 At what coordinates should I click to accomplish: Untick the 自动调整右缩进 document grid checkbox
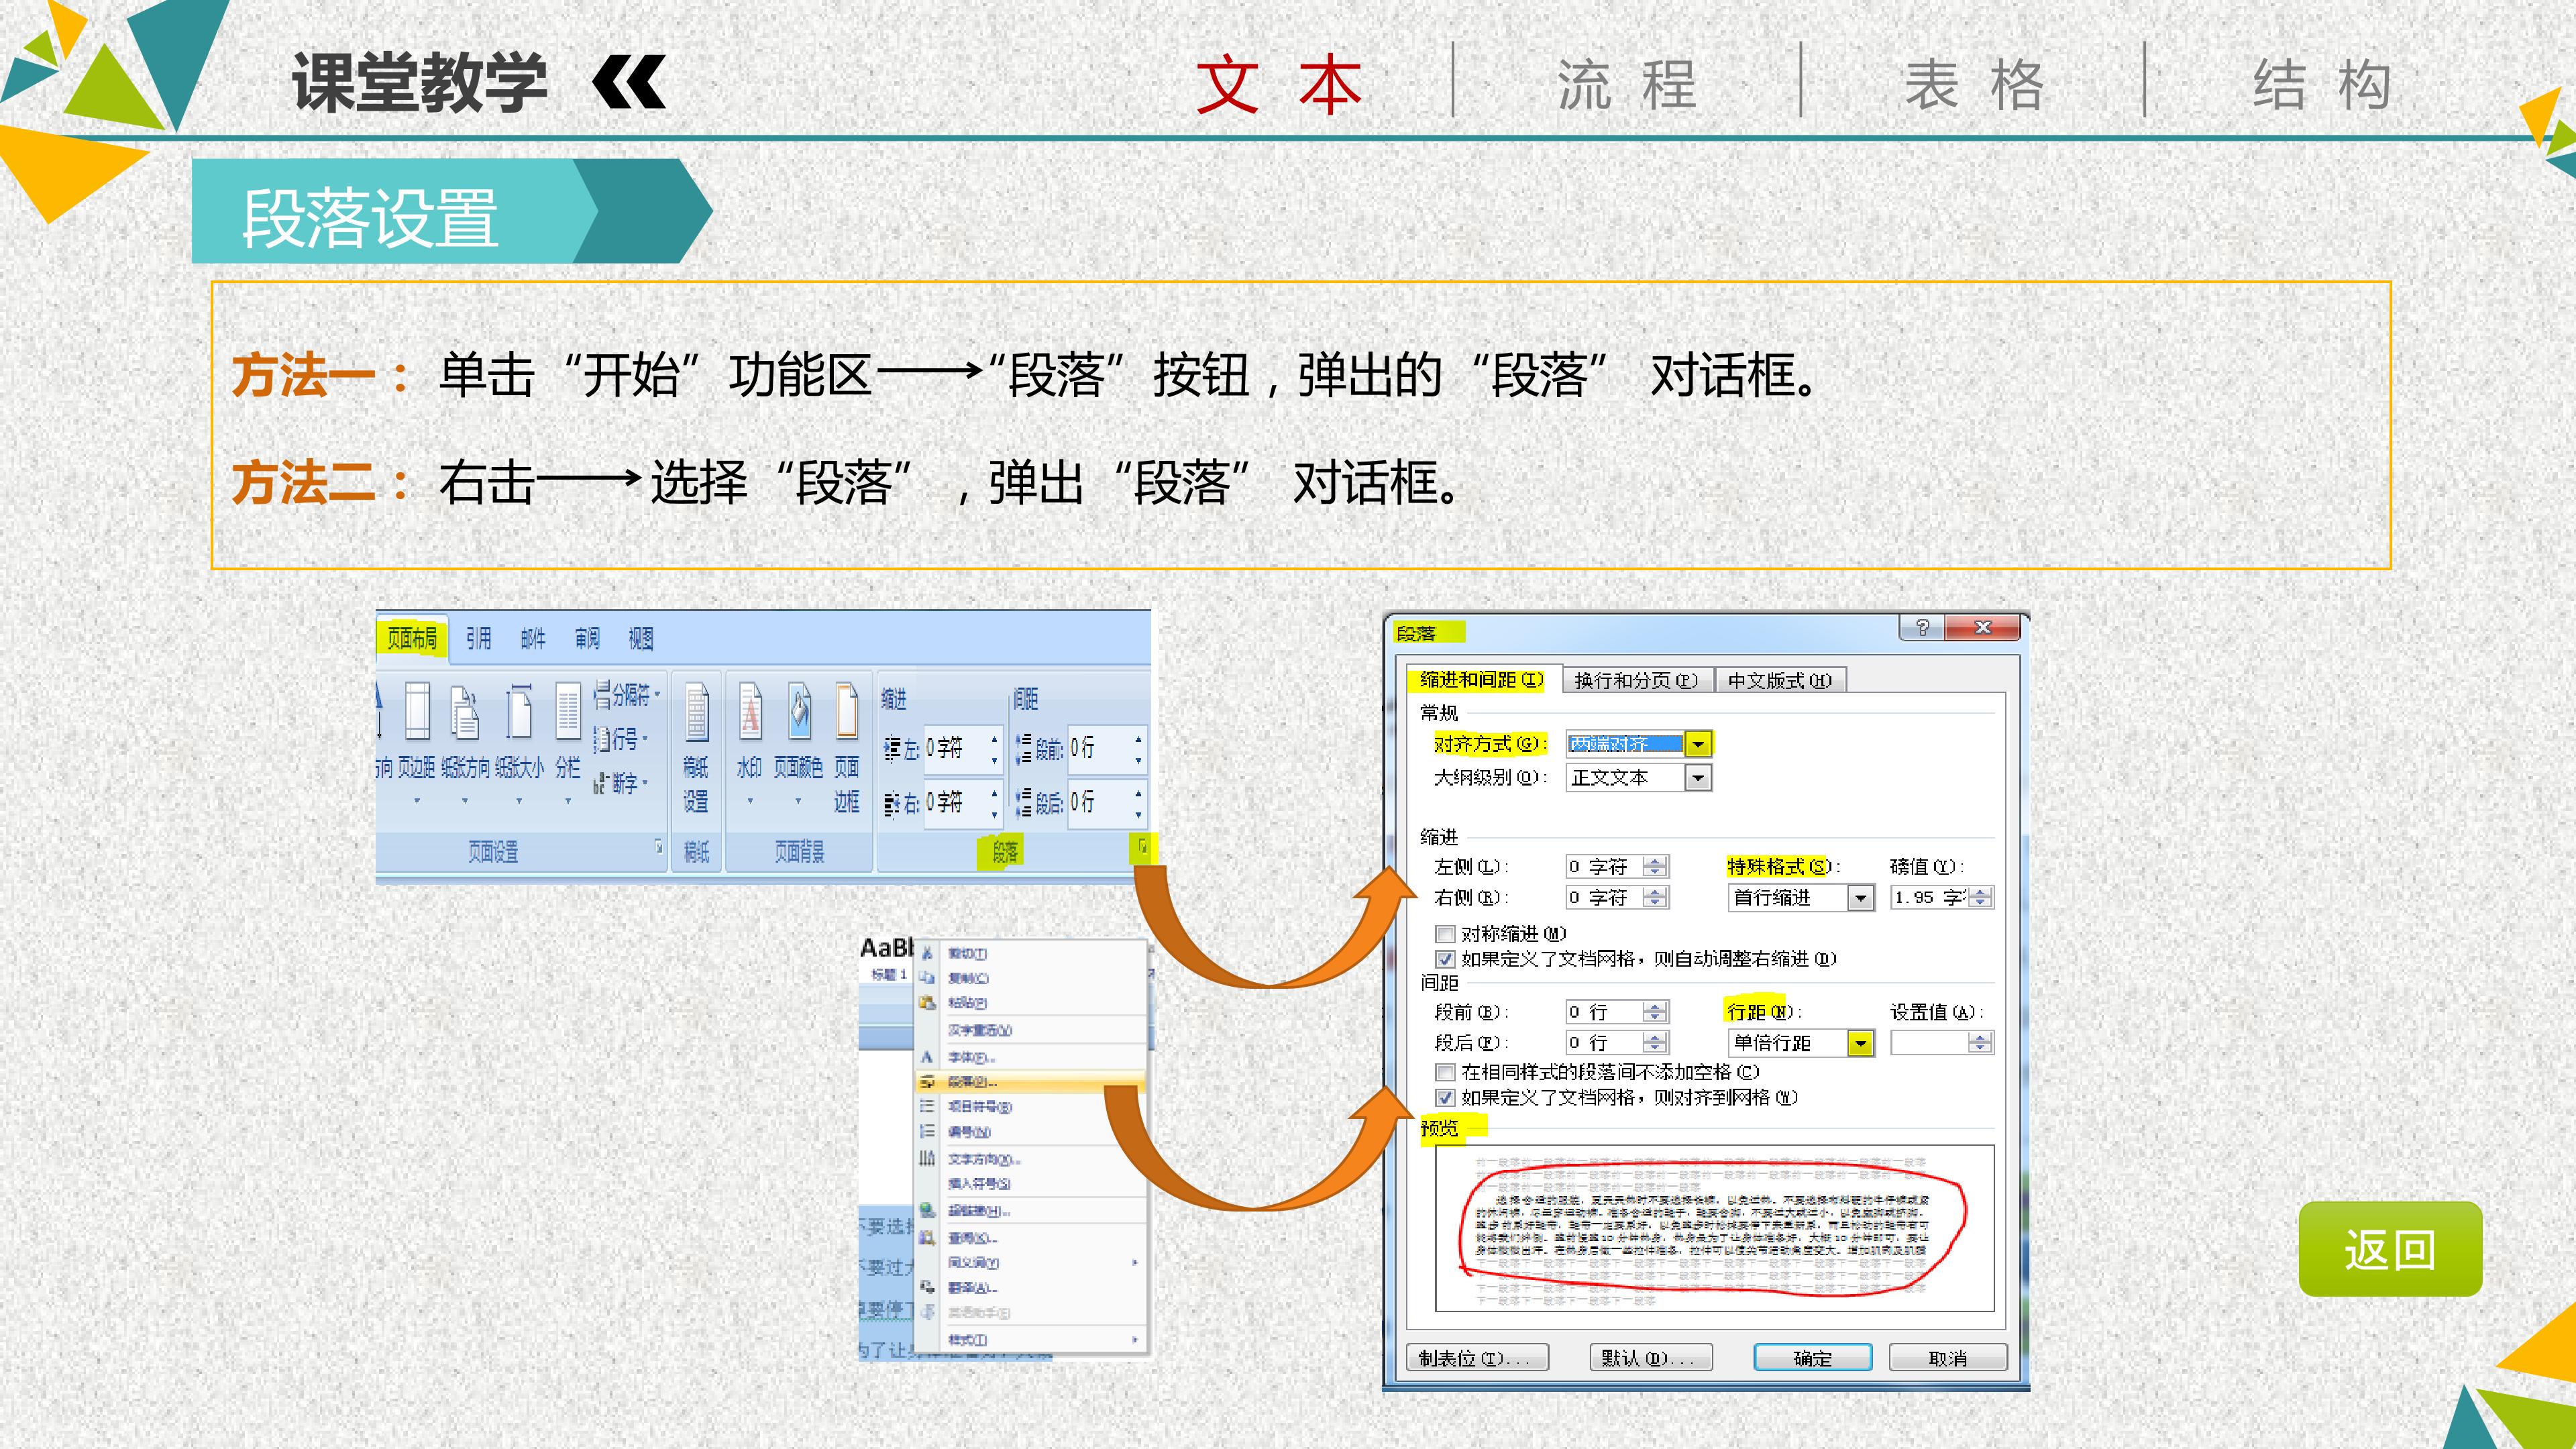pos(1445,959)
